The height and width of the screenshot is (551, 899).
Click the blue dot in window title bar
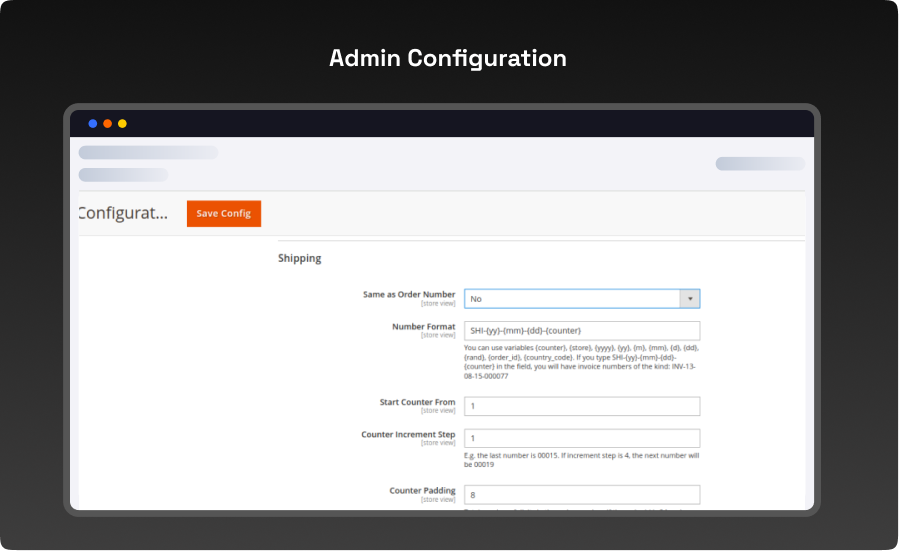coord(93,124)
